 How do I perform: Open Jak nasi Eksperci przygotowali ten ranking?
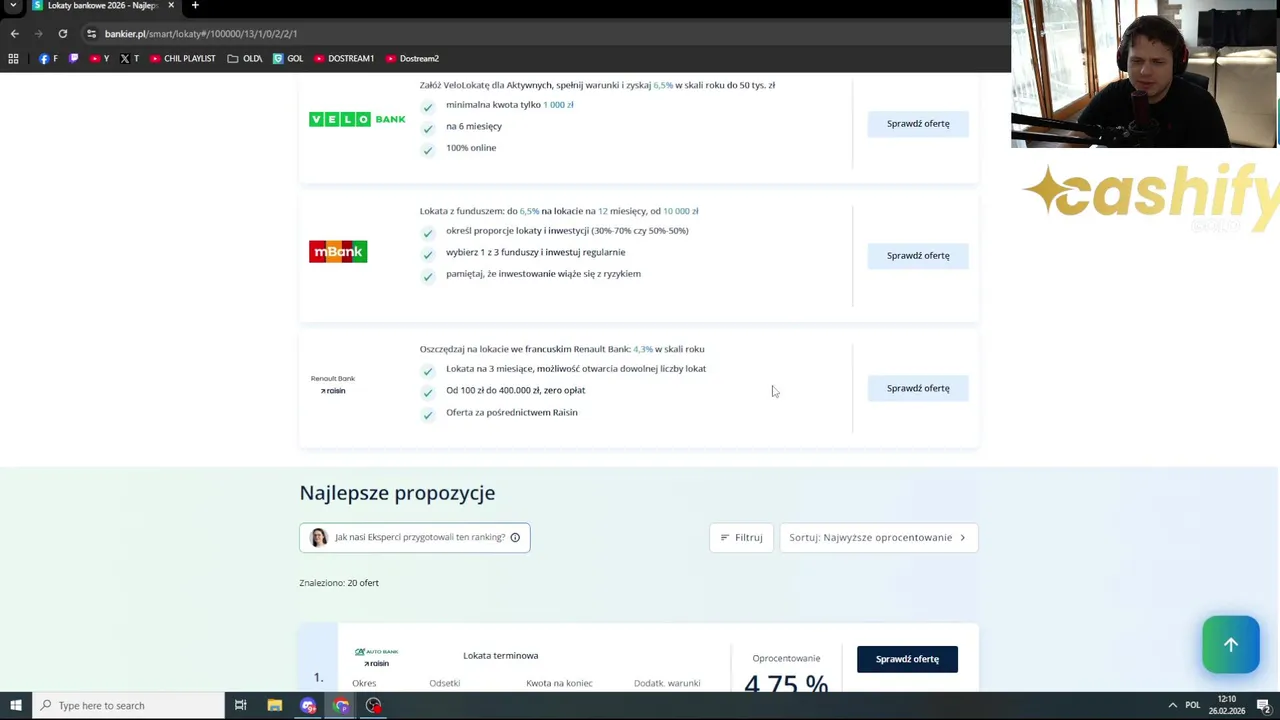(415, 537)
